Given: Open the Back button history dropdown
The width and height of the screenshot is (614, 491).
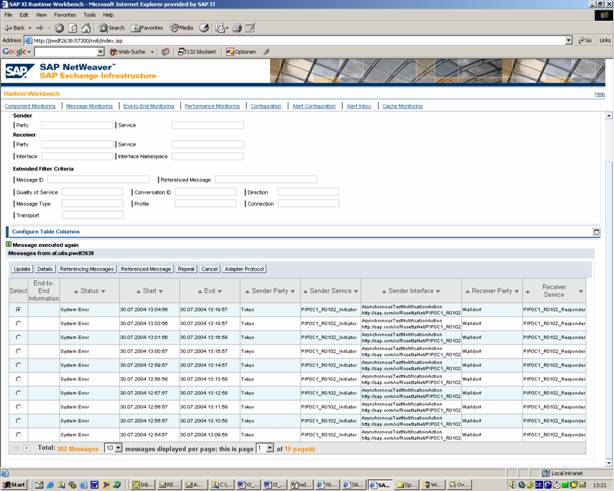Looking at the screenshot, I should click(30, 28).
